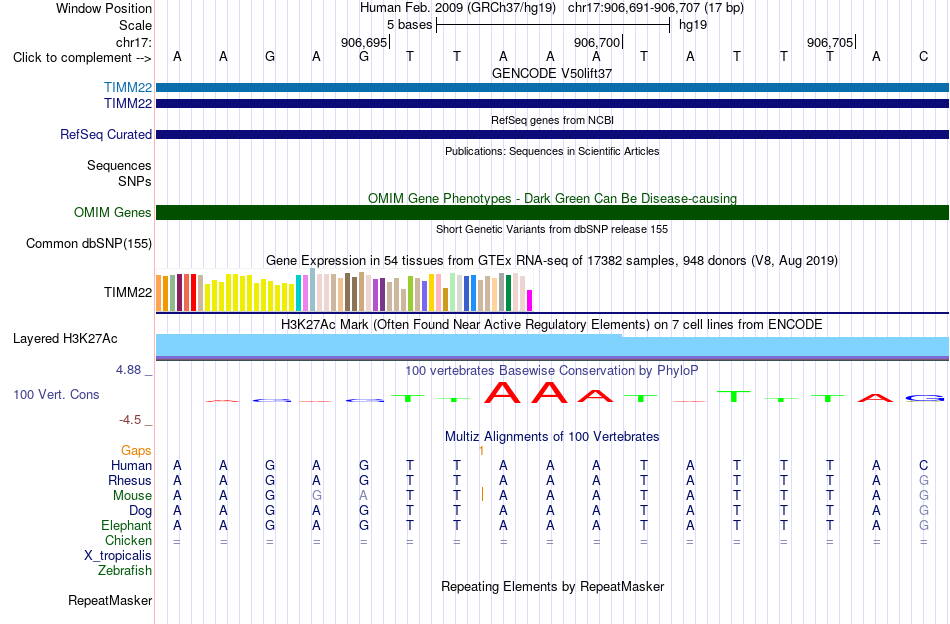Click the RepeatMasker track label
This screenshot has height=624, width=950.
pyautogui.click(x=110, y=600)
